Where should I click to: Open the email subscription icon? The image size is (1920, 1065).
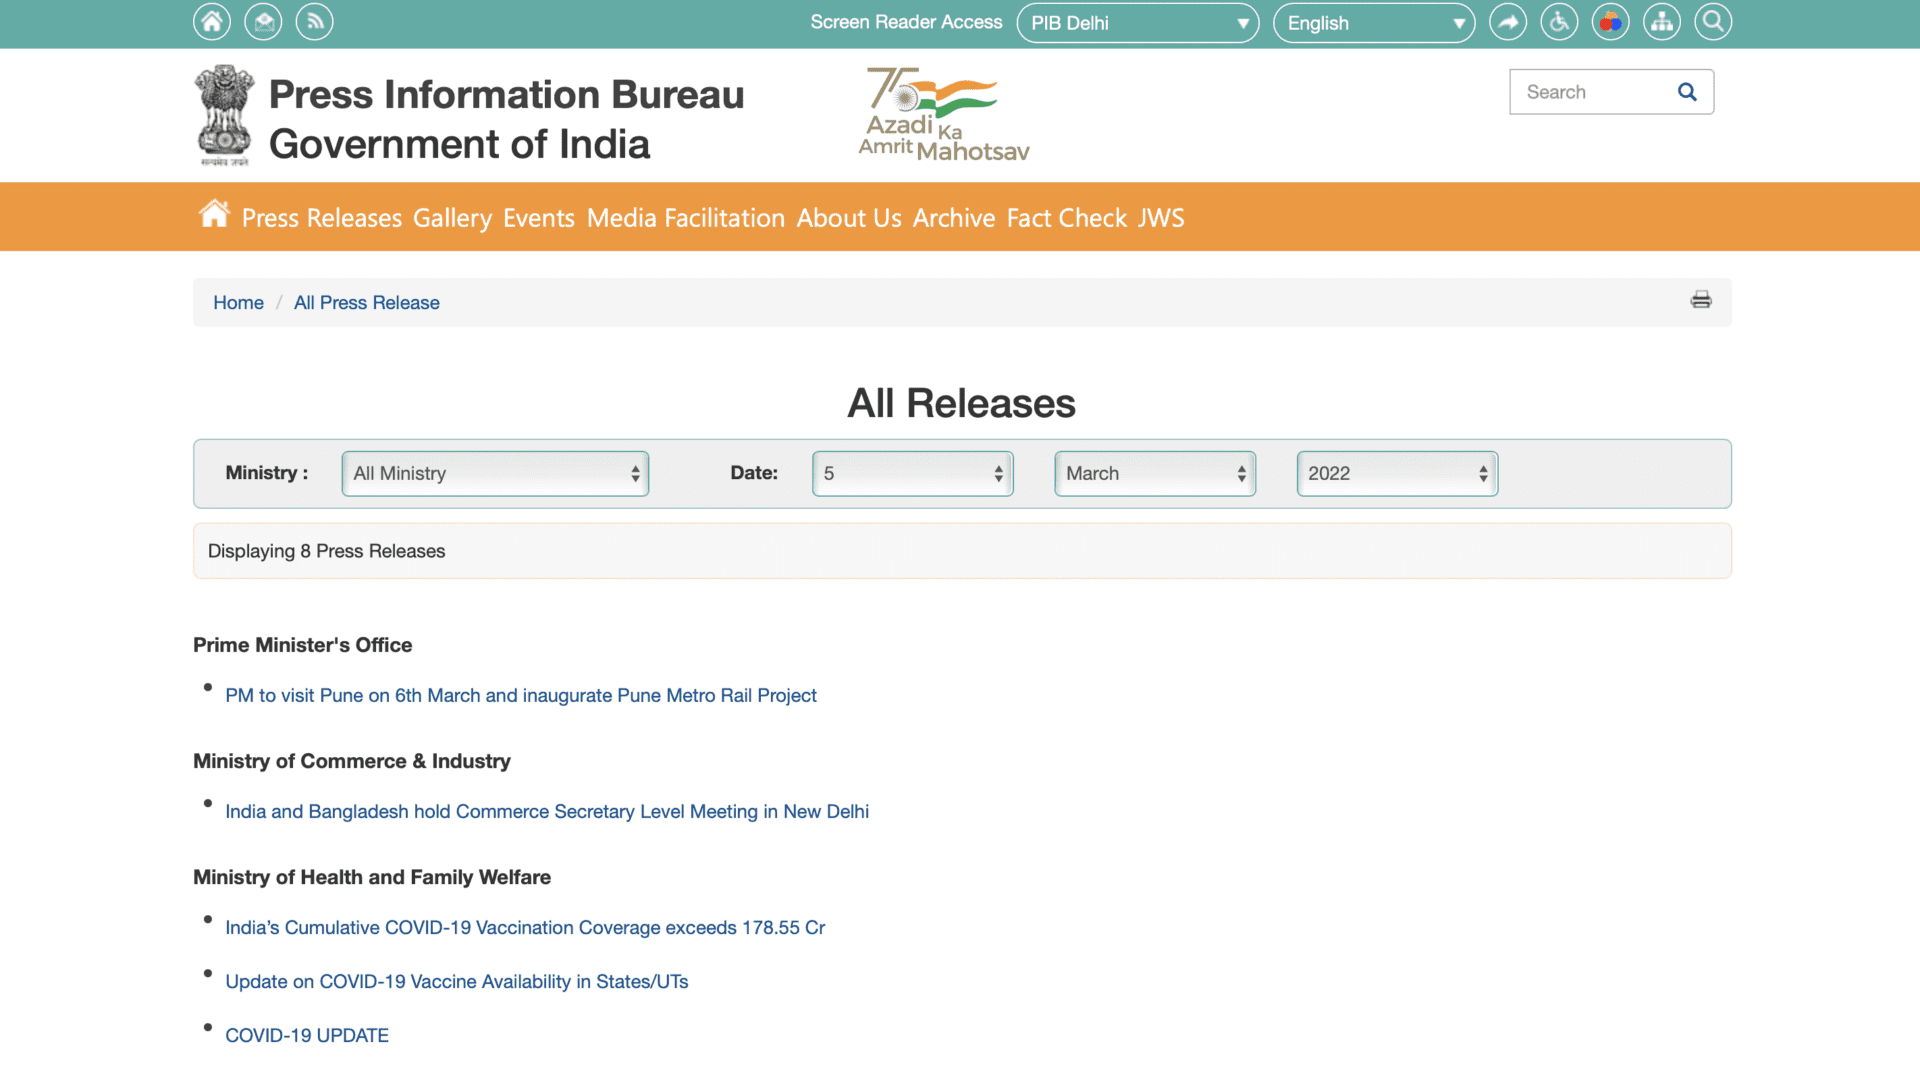tap(262, 21)
